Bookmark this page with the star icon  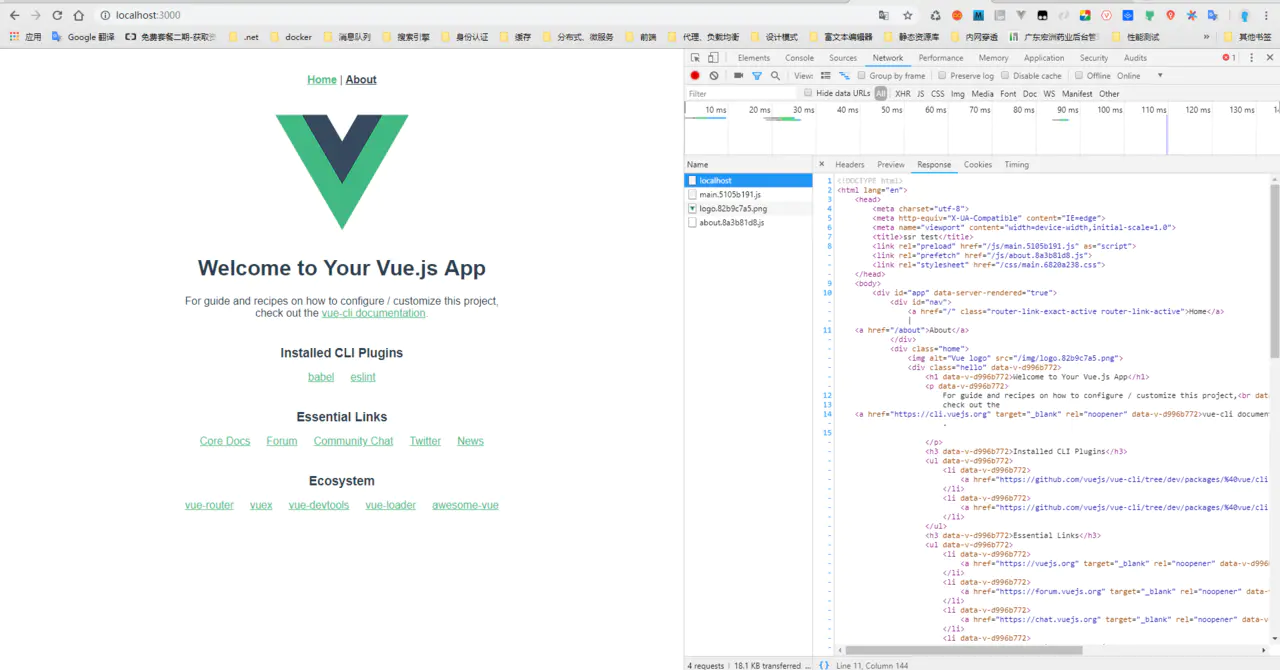[908, 15]
